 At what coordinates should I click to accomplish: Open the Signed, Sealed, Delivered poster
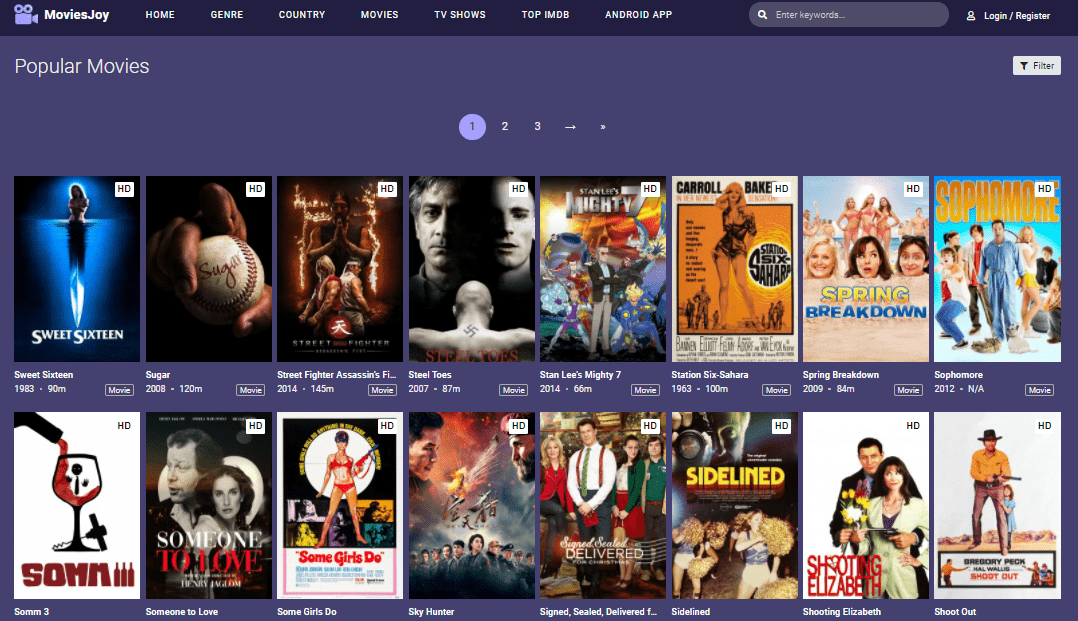click(x=603, y=505)
